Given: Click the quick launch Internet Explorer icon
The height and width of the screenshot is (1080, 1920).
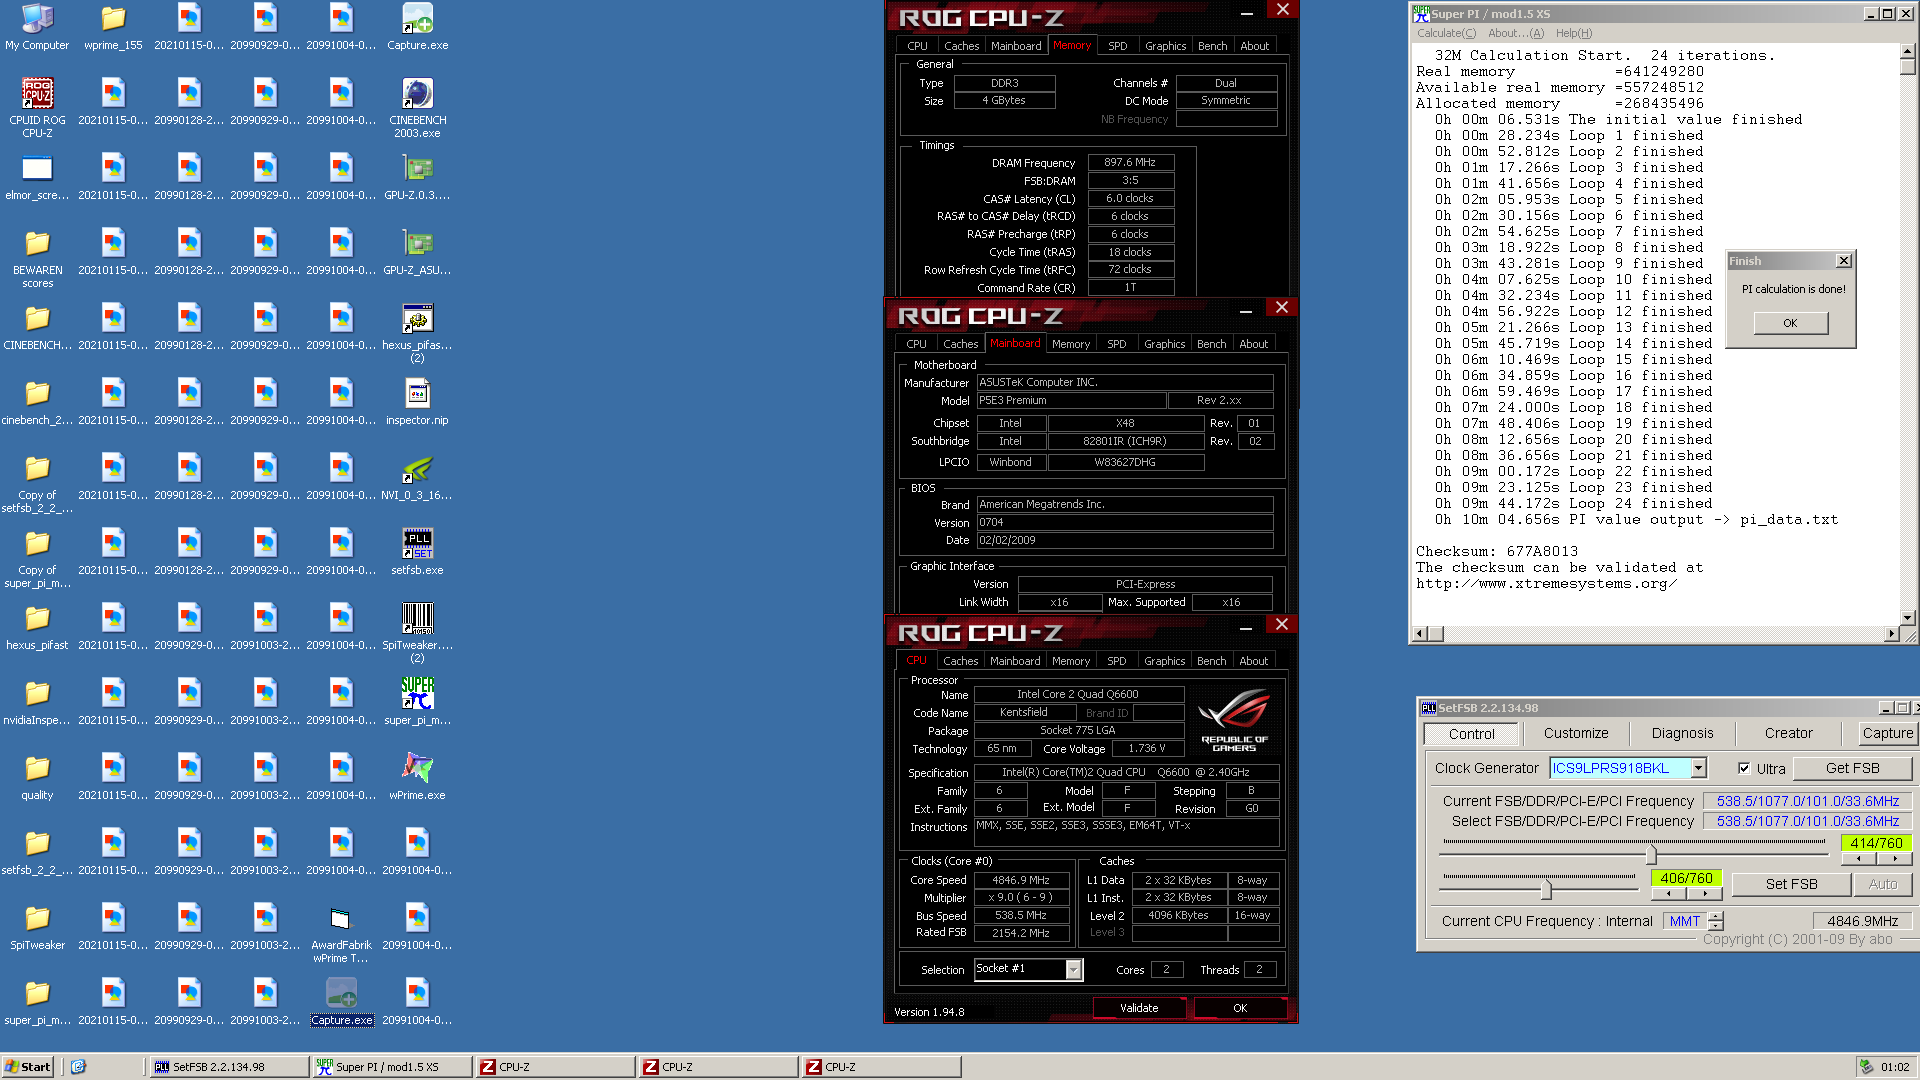Looking at the screenshot, I should pyautogui.click(x=79, y=1067).
